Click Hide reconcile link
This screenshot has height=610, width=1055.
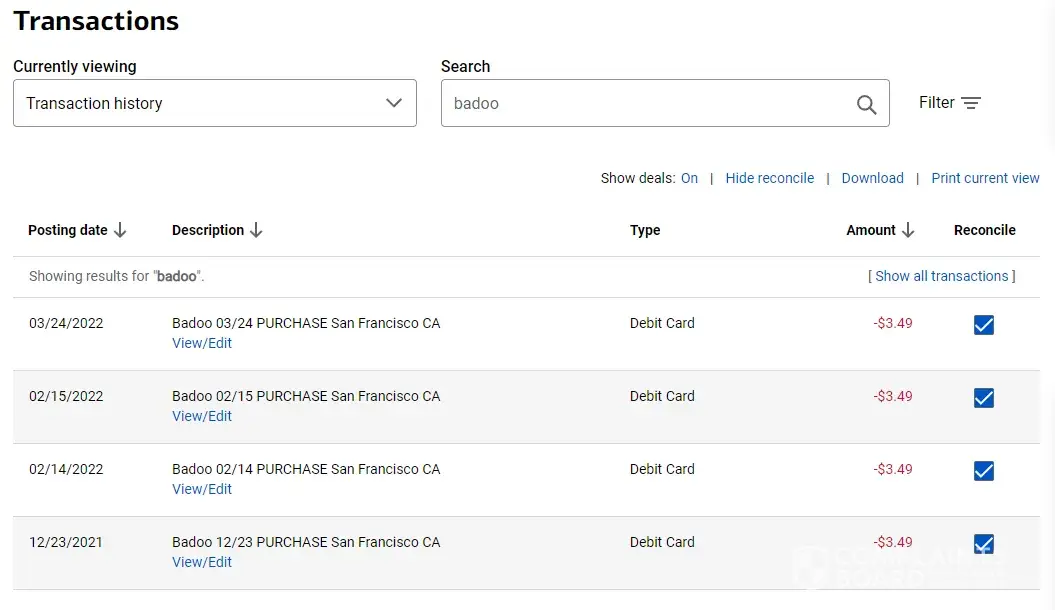click(x=769, y=178)
